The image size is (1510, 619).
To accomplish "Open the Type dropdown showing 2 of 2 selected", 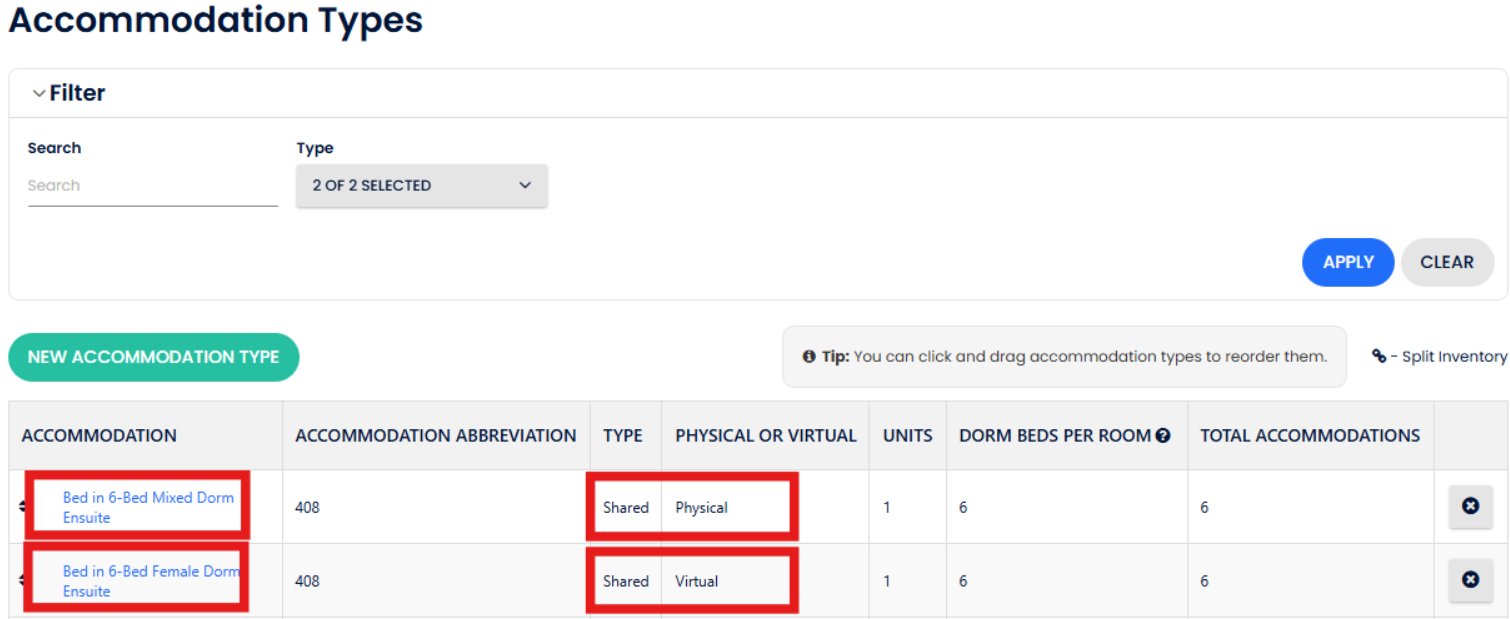I will click(x=421, y=186).
